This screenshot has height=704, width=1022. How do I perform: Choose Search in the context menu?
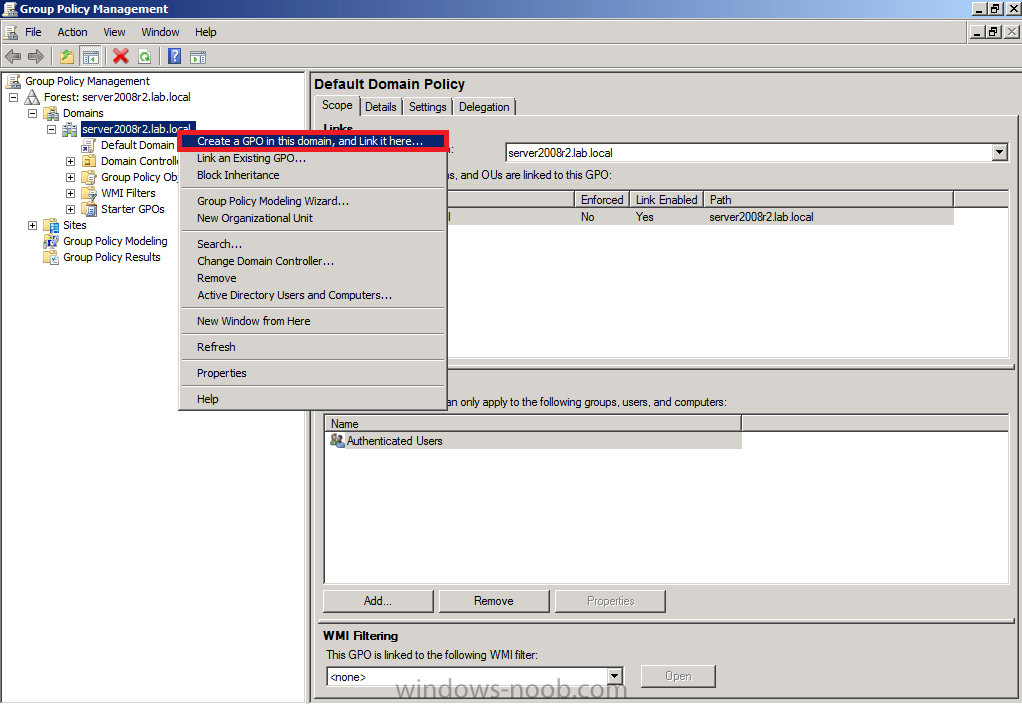tap(313, 244)
